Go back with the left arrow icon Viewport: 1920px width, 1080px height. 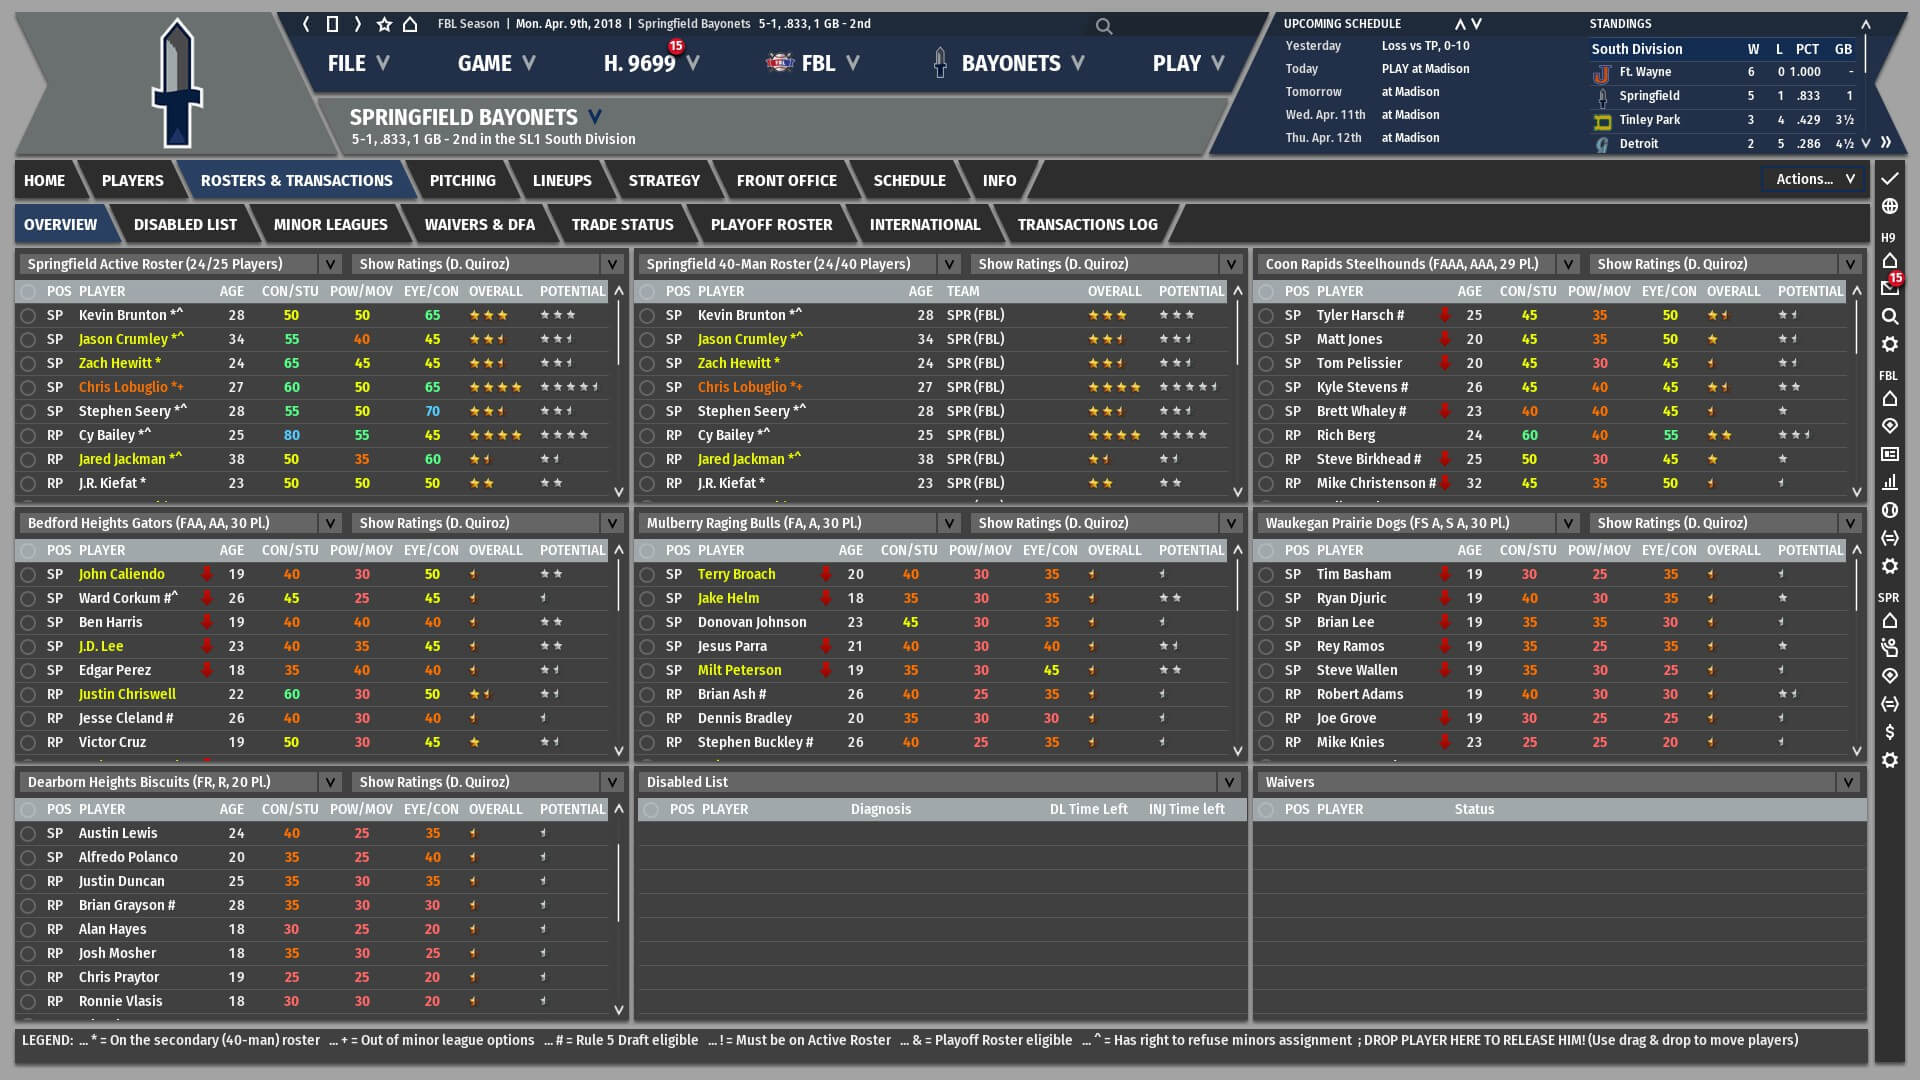pos(306,24)
